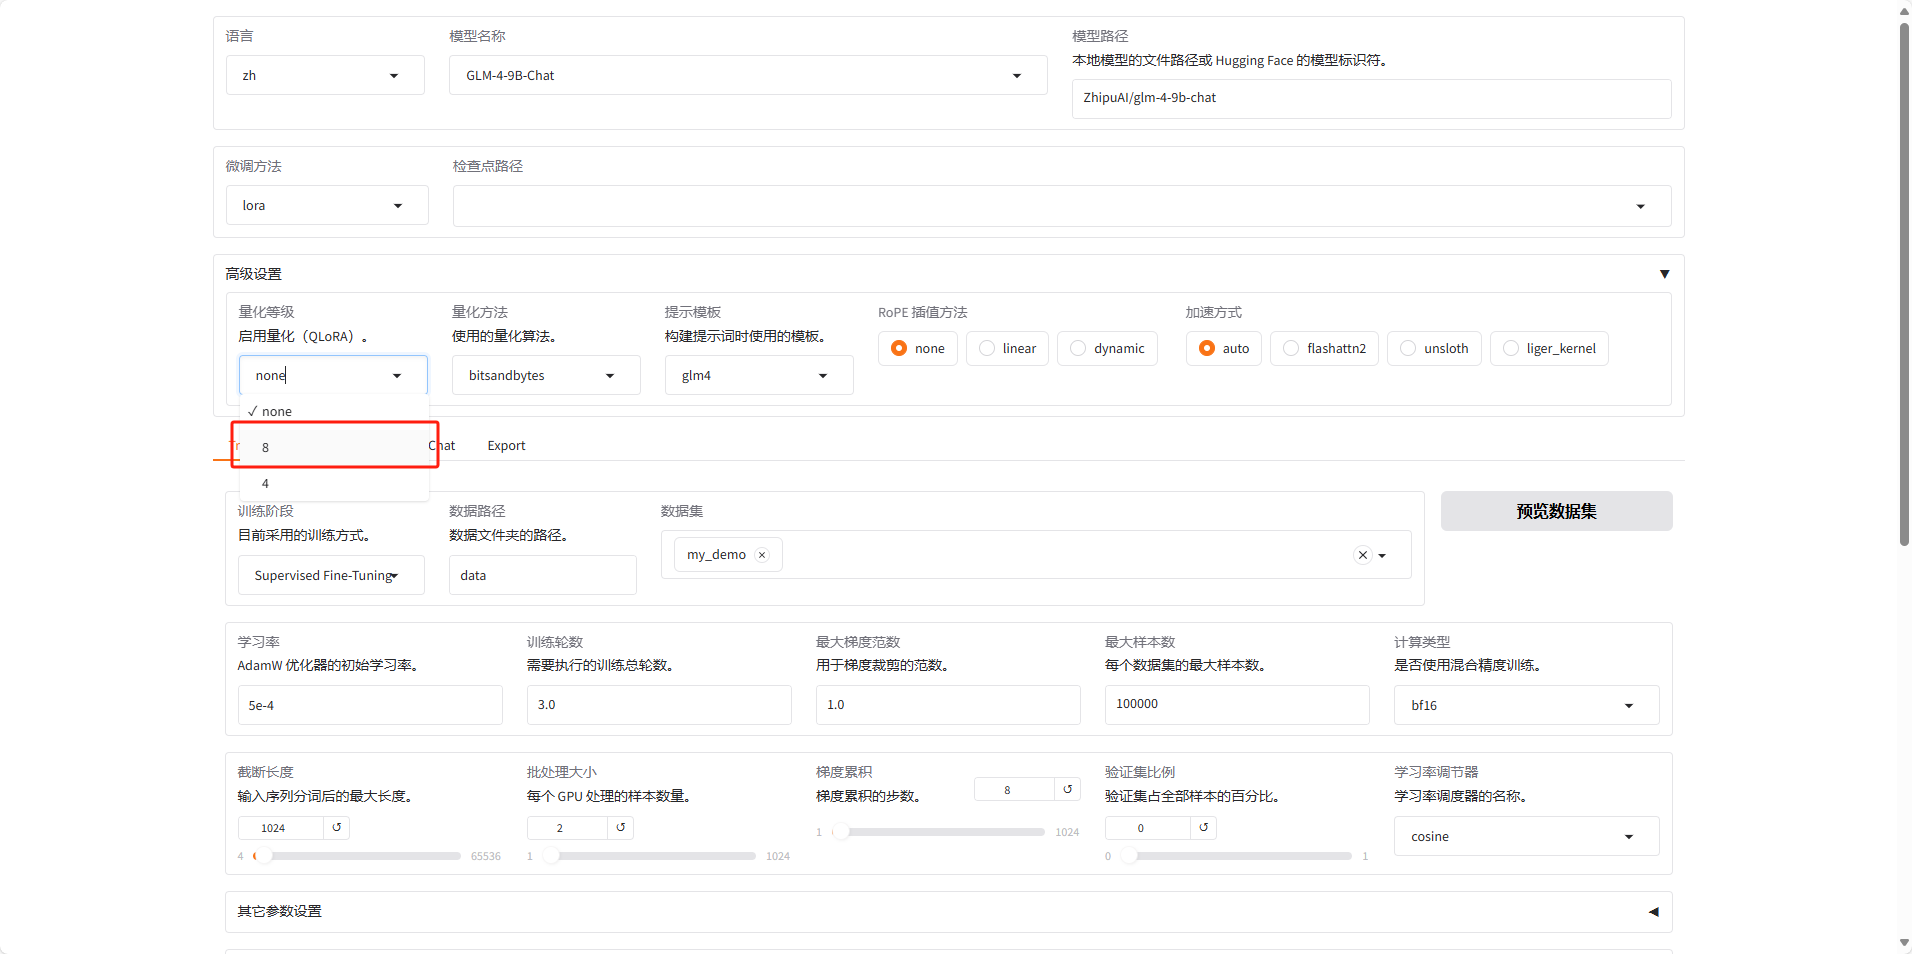Select 8 in quantization level list
The image size is (1912, 954).
pyautogui.click(x=334, y=447)
